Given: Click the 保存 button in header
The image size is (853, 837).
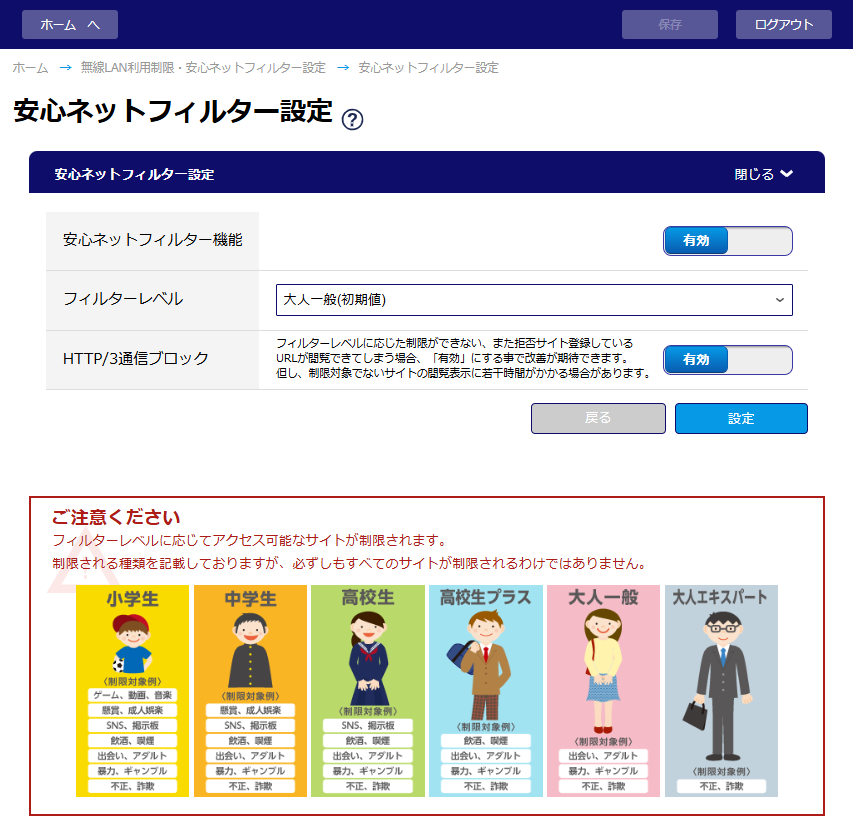Looking at the screenshot, I should 670,24.
